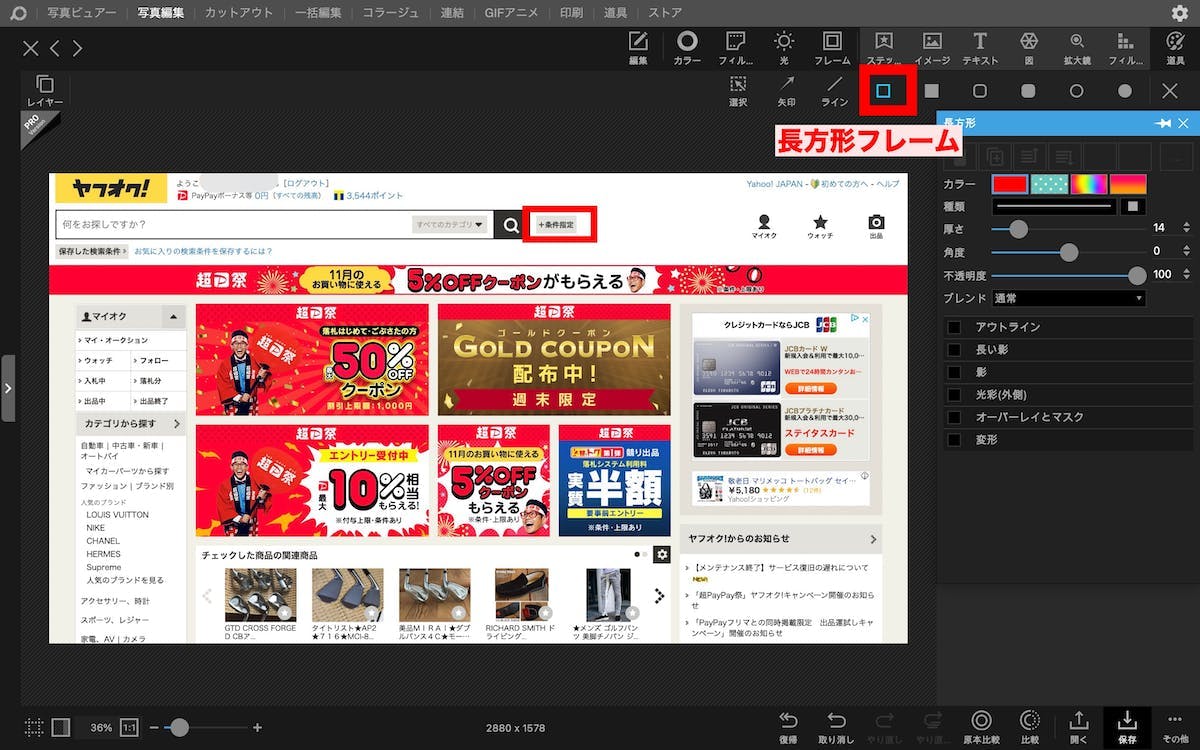Choose the ライン line tool
The width and height of the screenshot is (1200, 750).
coord(834,91)
